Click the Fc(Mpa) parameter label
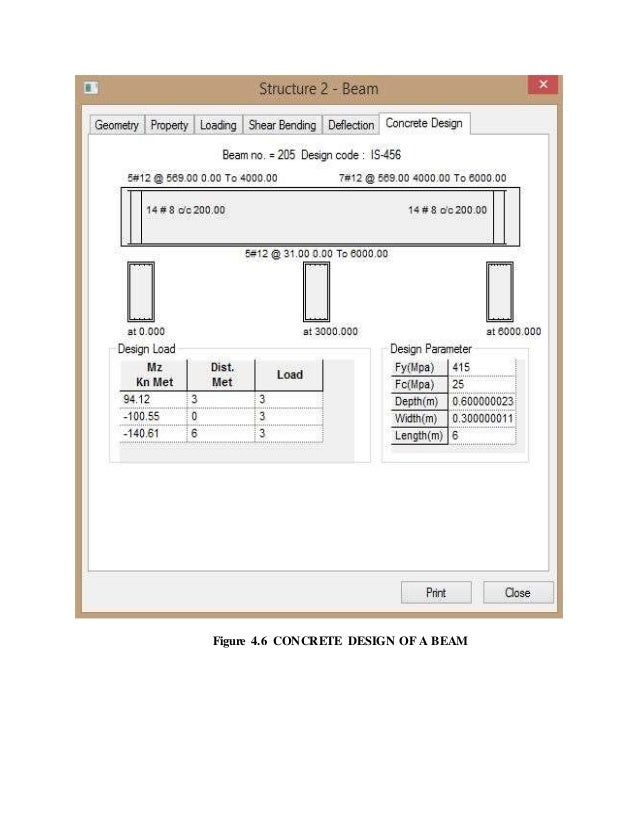The width and height of the screenshot is (638, 826). coord(419,384)
